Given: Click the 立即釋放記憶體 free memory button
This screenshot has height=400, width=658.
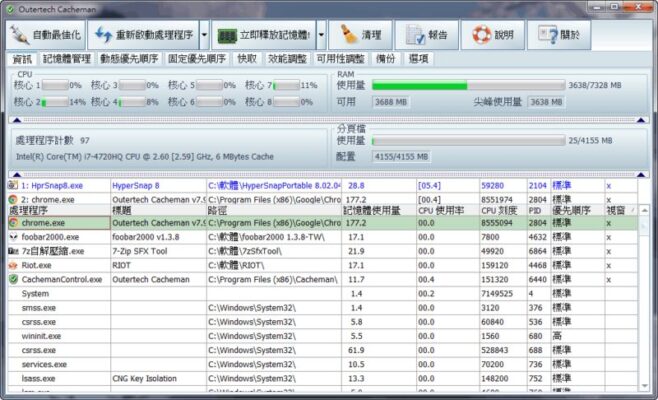Looking at the screenshot, I should [x=264, y=35].
